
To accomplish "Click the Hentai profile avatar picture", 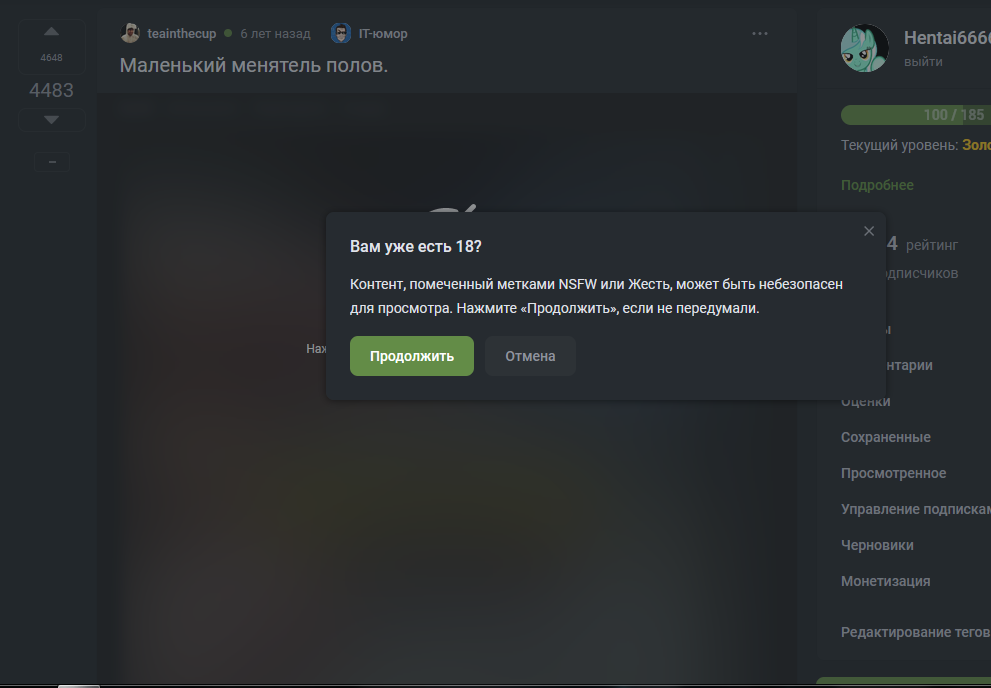I will 865,48.
